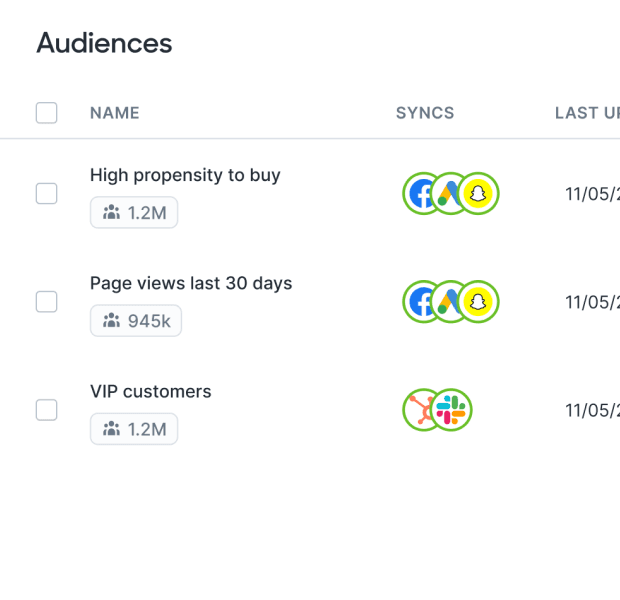Toggle the select-all checkbox in table header
The height and width of the screenshot is (600, 620).
pos(46,113)
